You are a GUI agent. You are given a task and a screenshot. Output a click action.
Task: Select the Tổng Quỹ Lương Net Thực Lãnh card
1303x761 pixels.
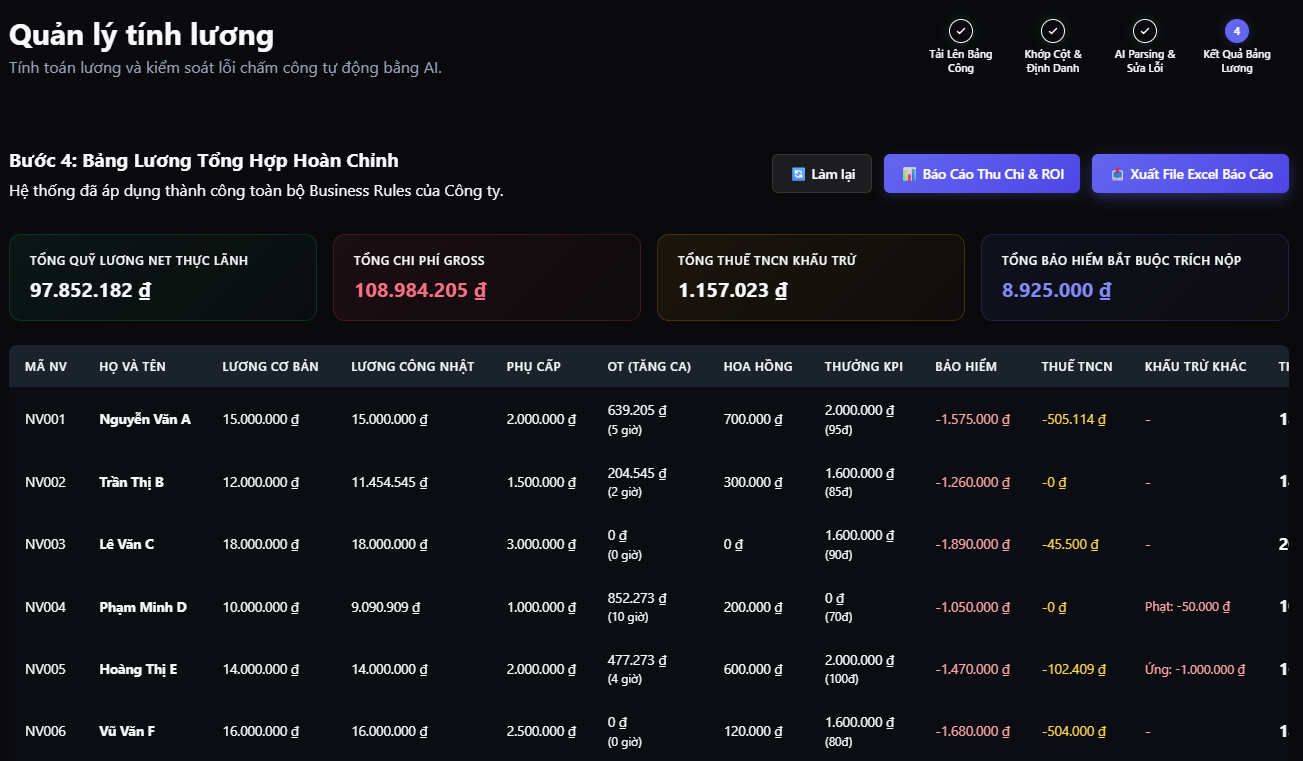[163, 277]
